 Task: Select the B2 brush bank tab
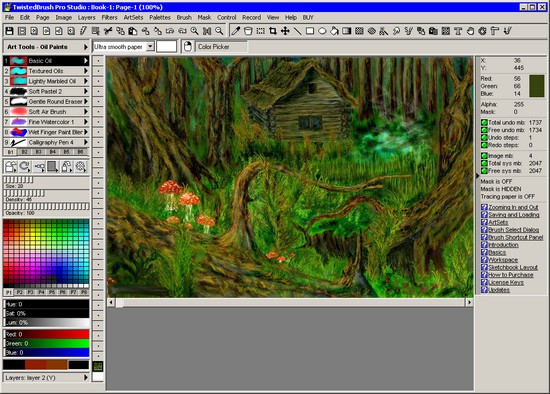coord(24,152)
